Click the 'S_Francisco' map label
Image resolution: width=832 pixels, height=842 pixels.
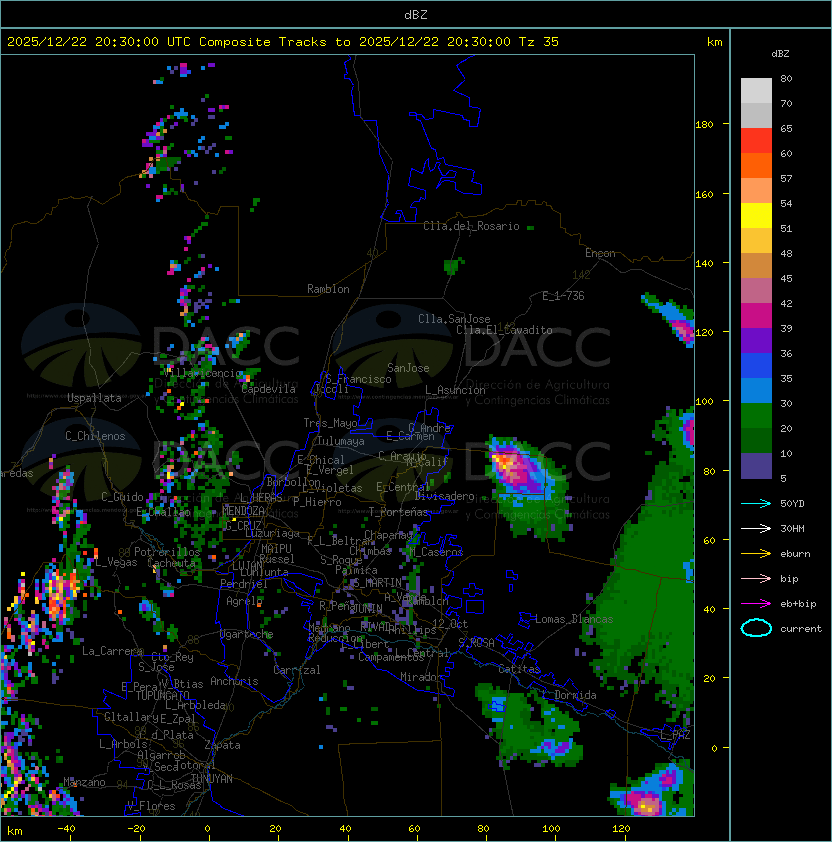pos(358,379)
